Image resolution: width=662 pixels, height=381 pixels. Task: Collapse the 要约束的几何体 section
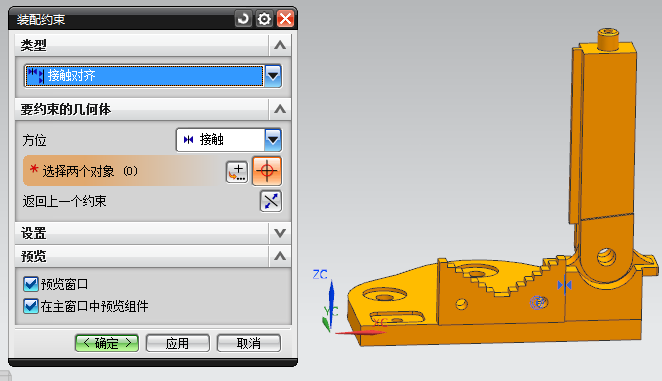280,109
